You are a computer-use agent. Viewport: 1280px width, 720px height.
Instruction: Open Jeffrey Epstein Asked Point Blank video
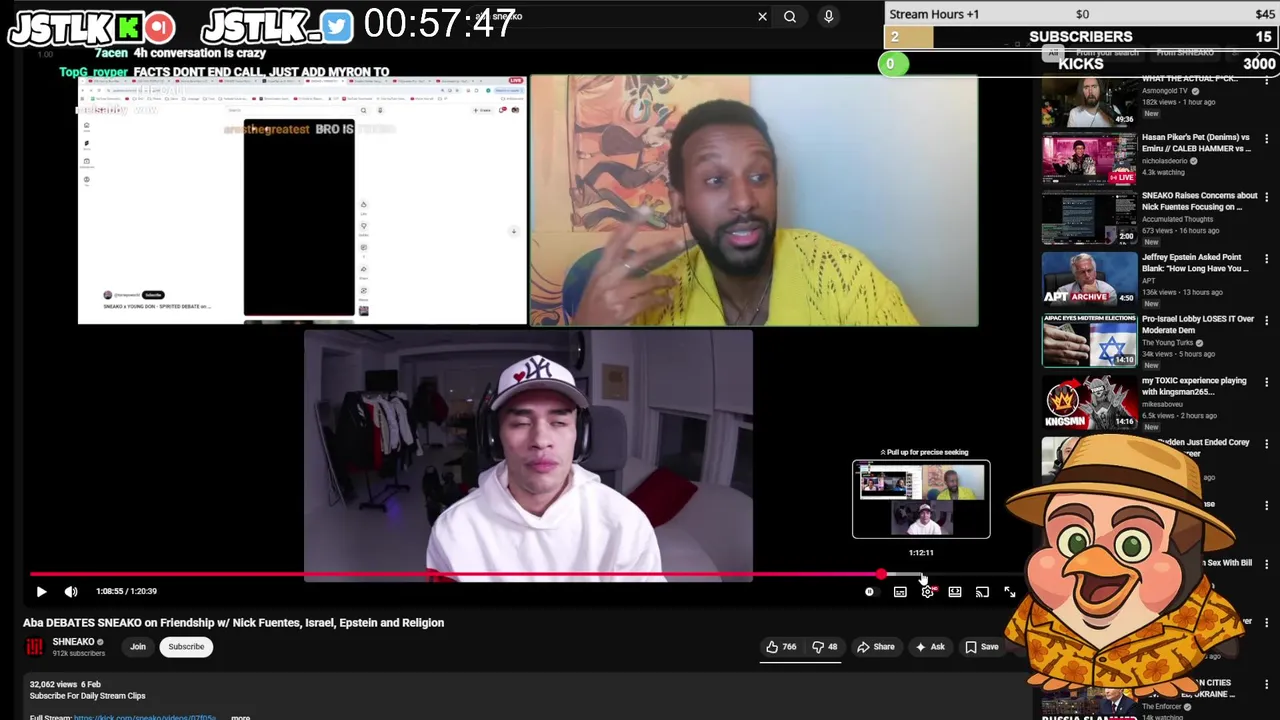1195,263
